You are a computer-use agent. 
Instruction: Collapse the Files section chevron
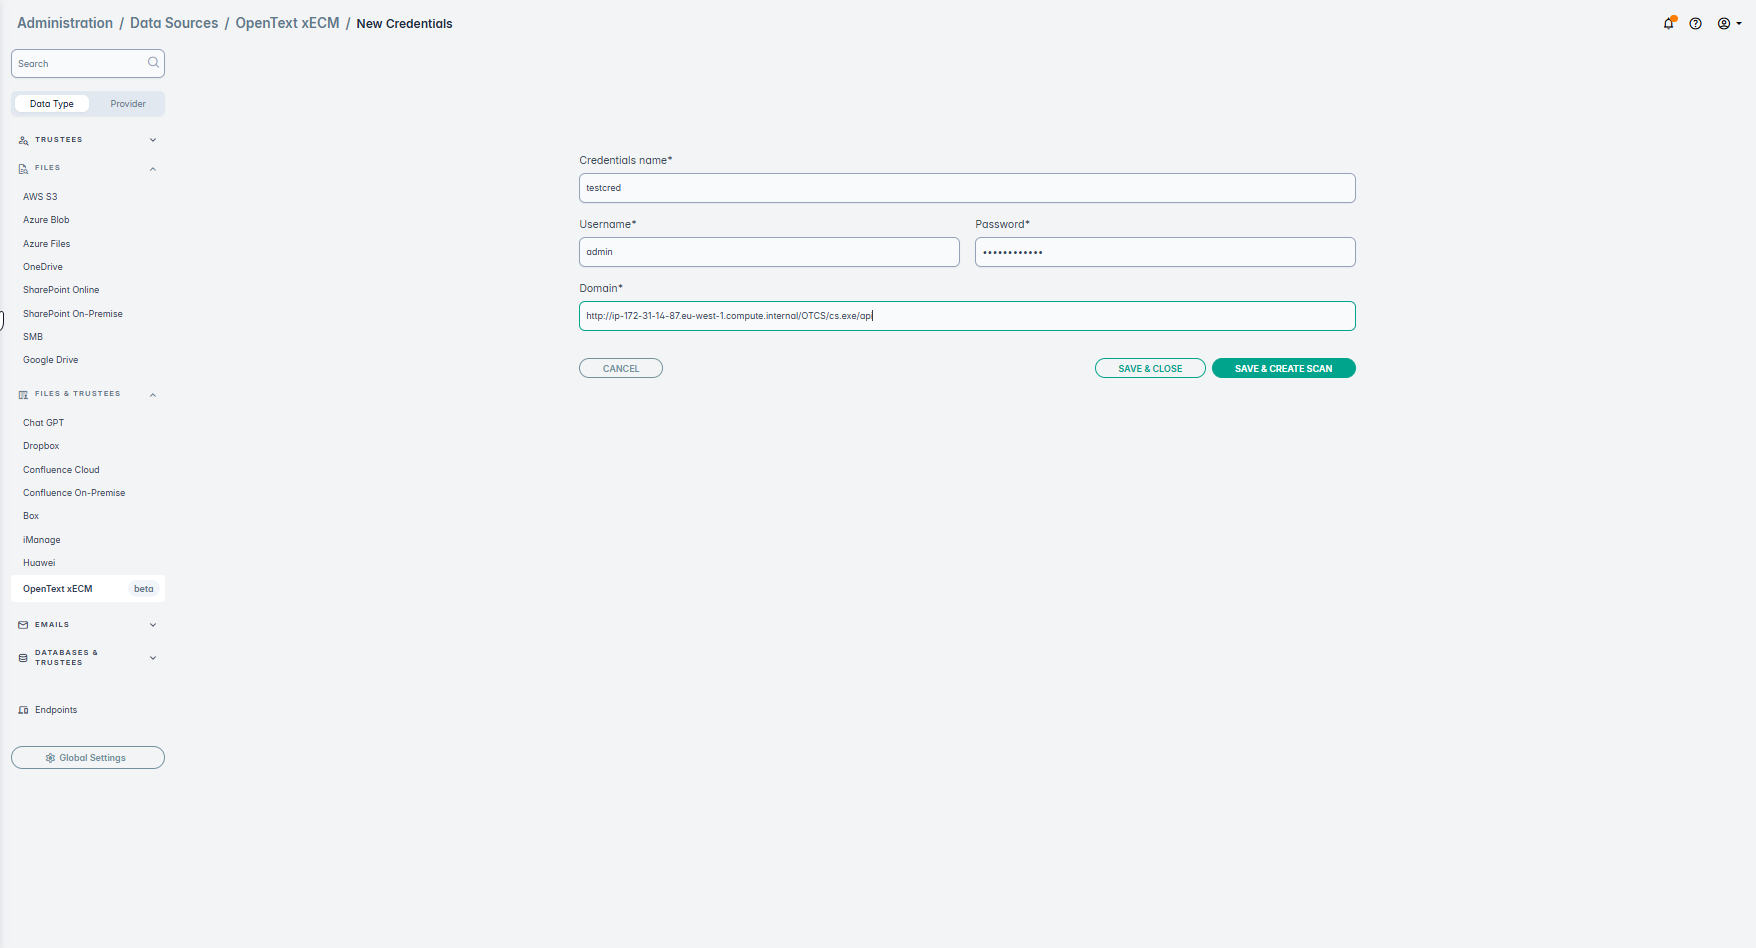153,169
